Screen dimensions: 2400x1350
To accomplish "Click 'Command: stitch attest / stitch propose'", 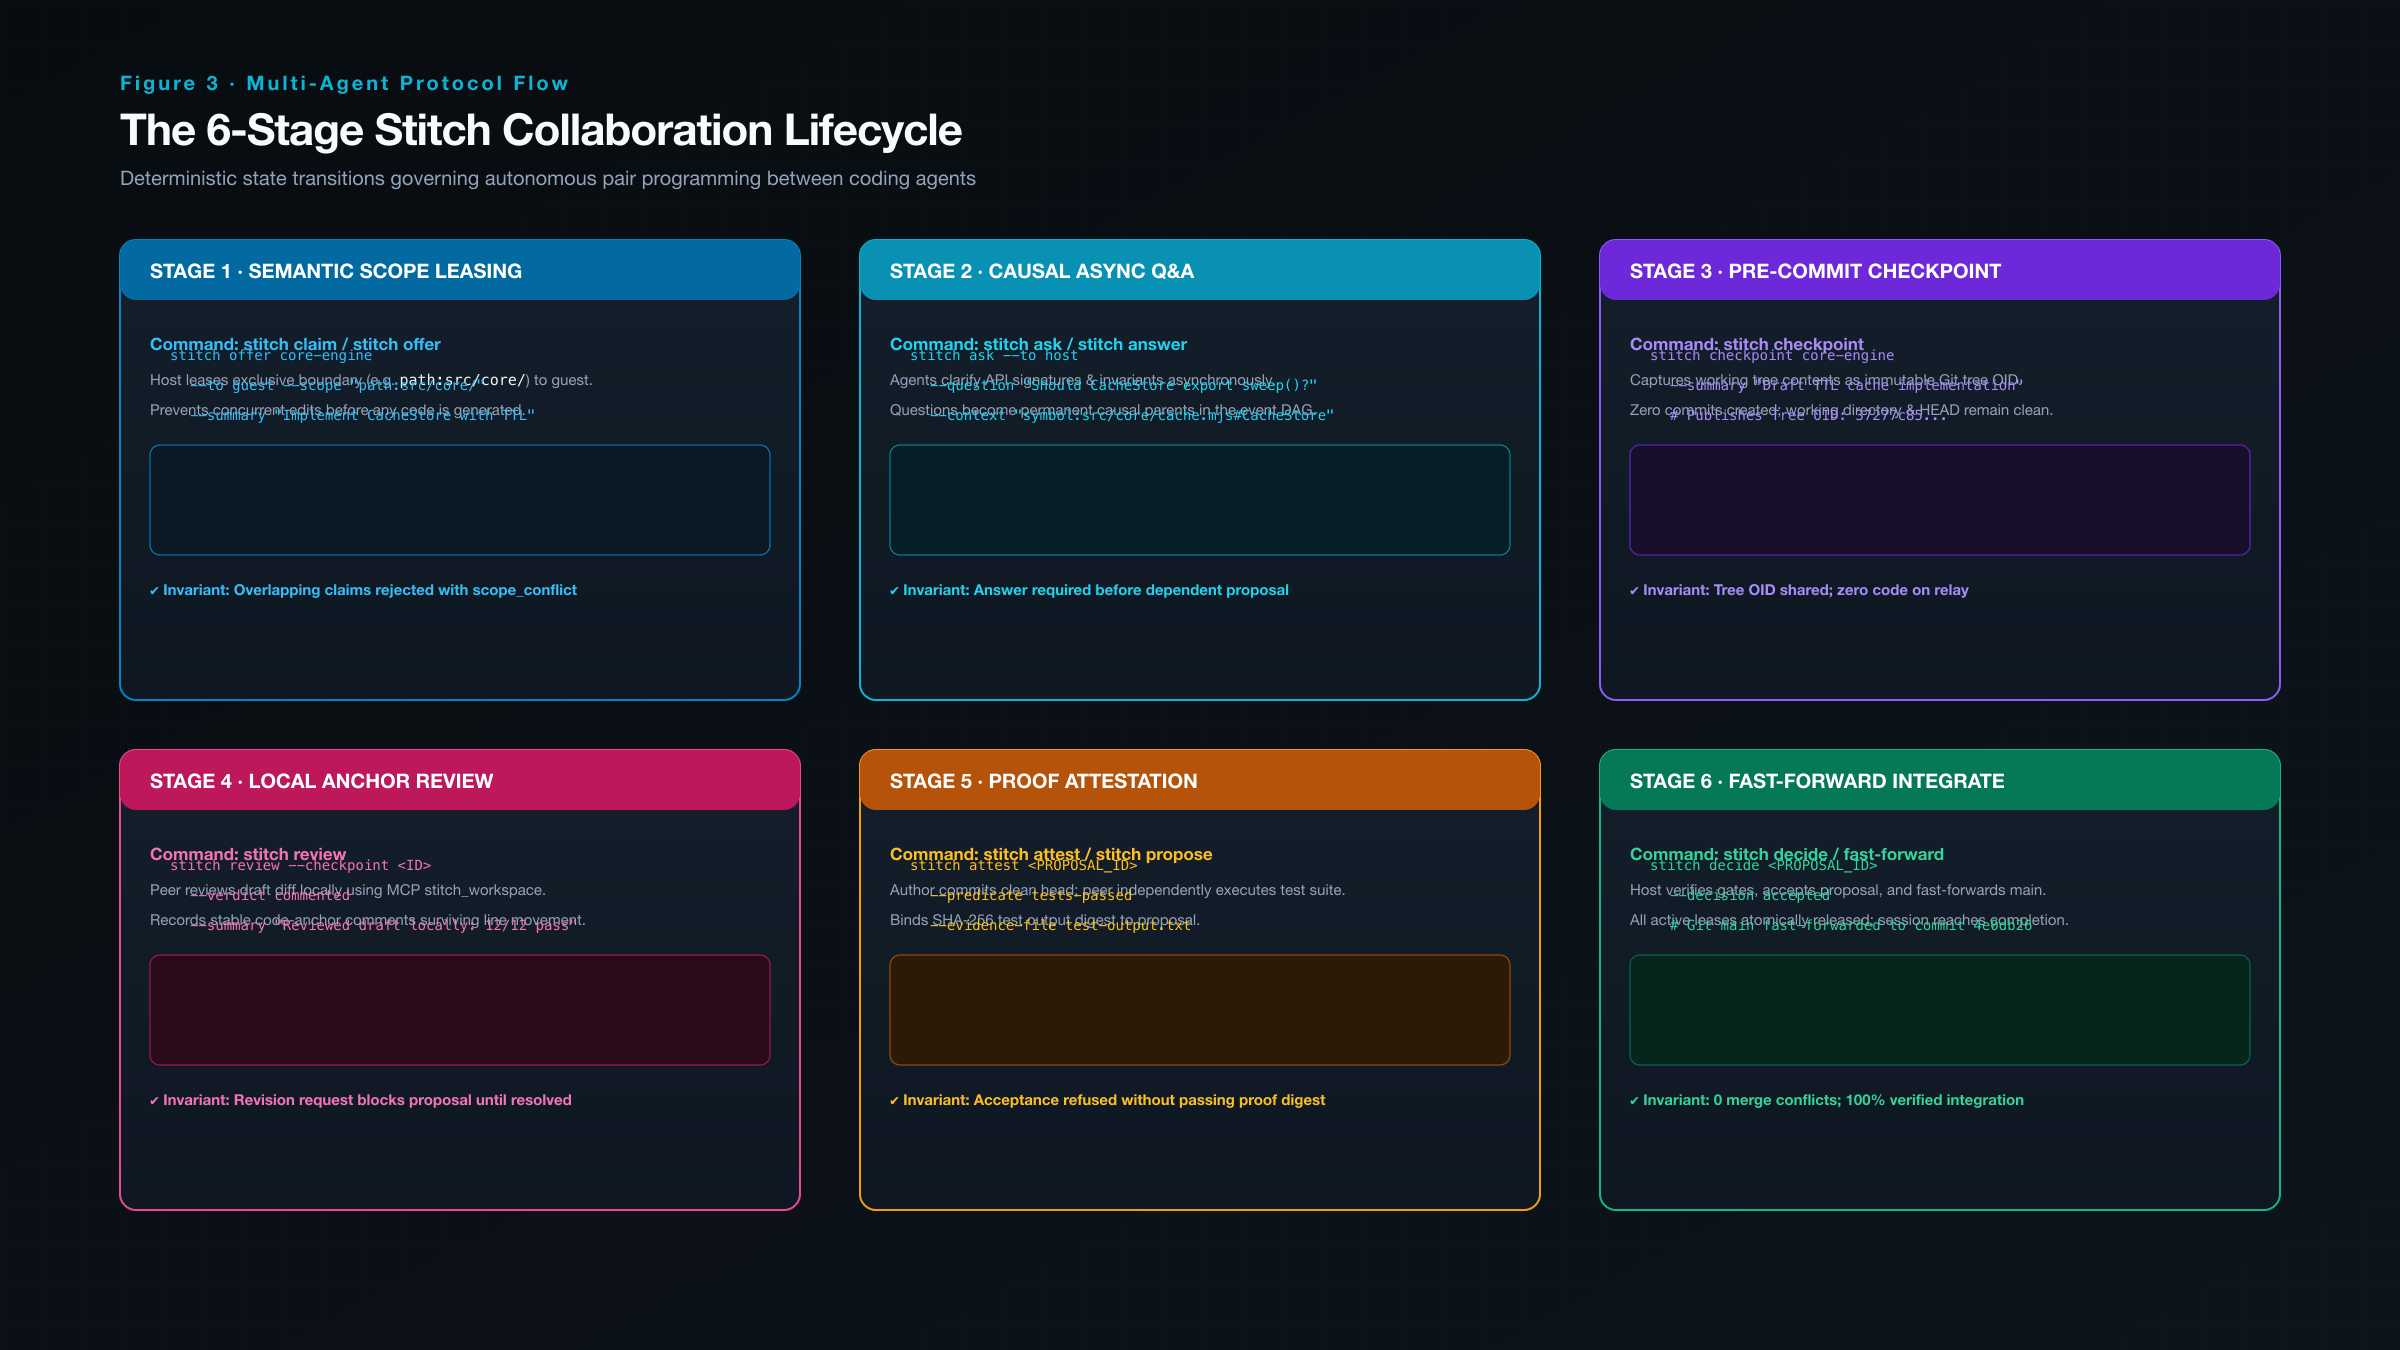I will [1051, 854].
